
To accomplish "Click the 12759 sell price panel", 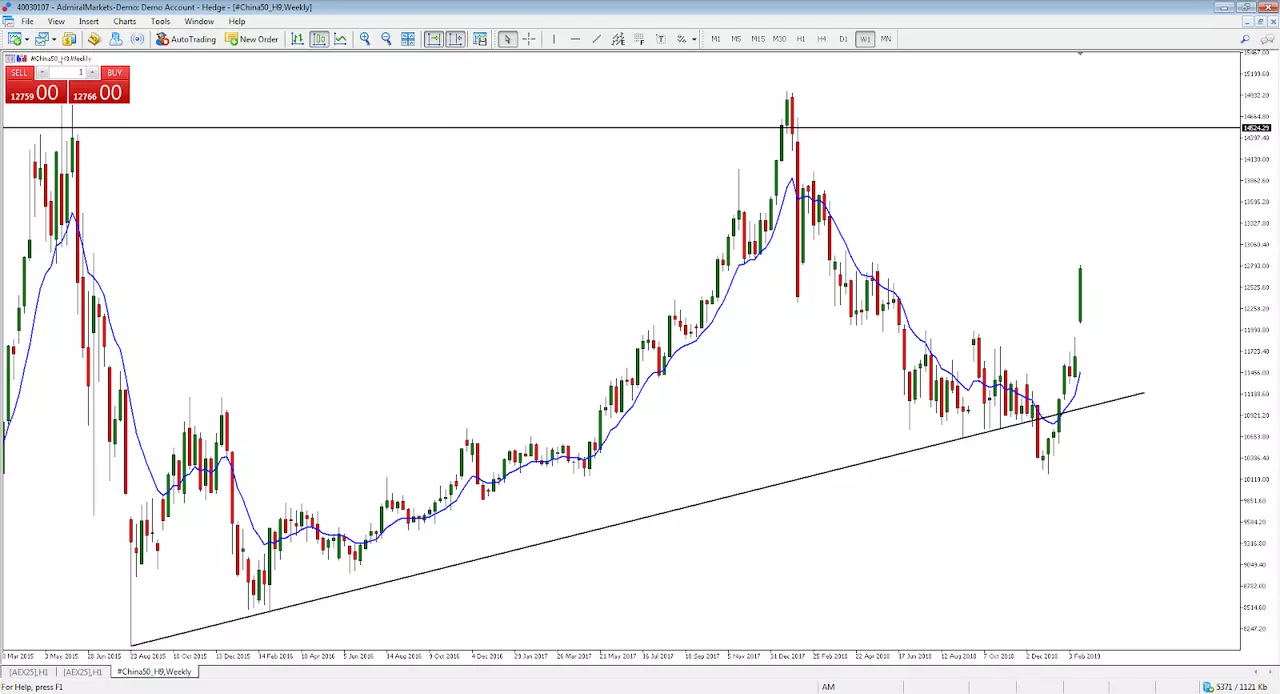I will coord(36,93).
